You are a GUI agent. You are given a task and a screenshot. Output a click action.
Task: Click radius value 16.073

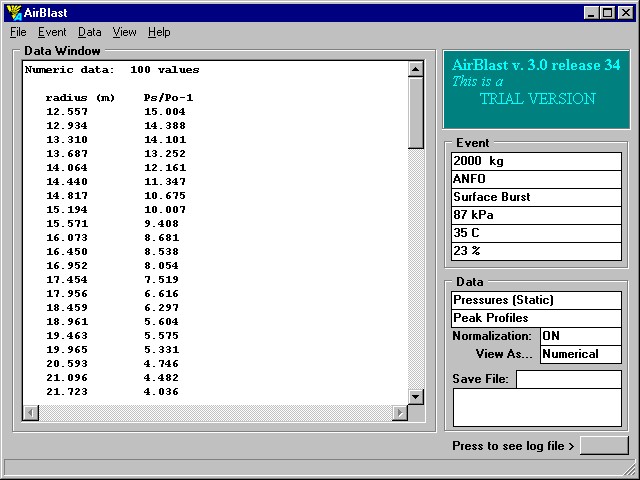click(67, 238)
